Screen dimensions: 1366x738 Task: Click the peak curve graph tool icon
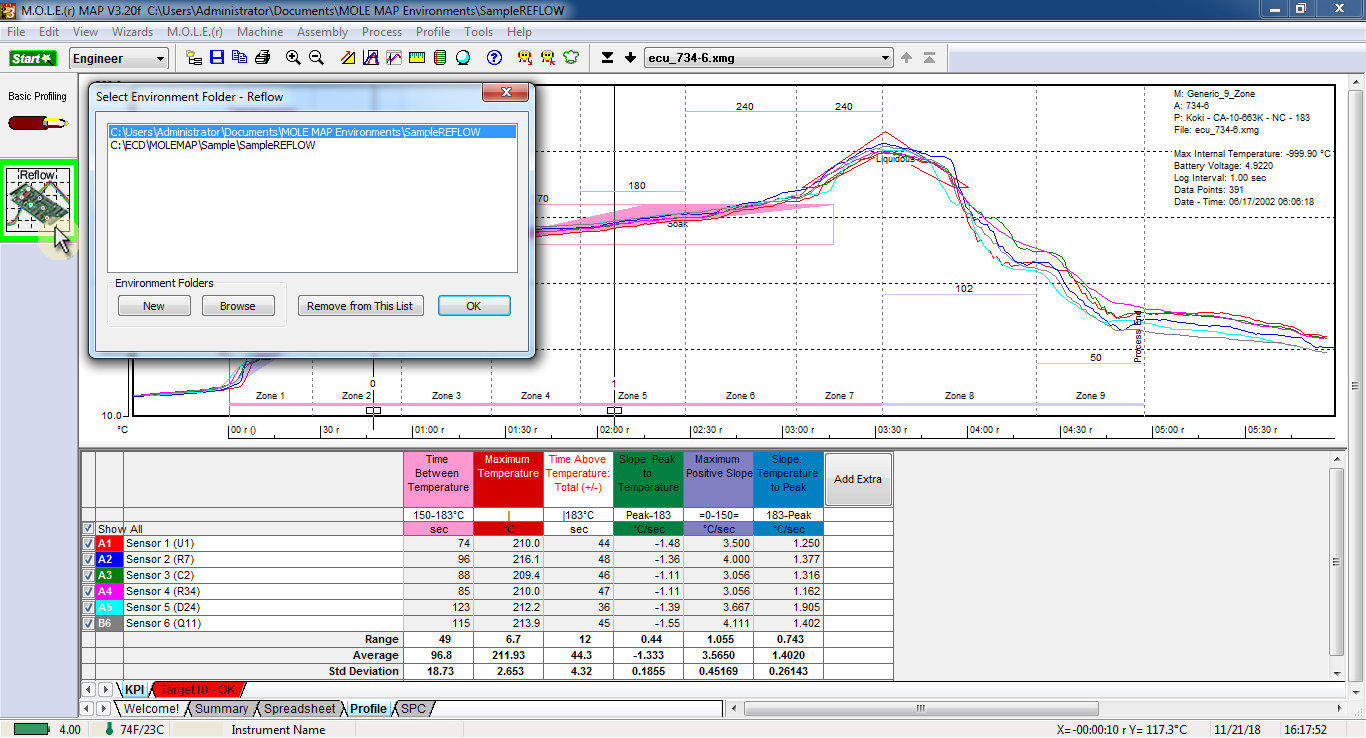click(x=371, y=58)
